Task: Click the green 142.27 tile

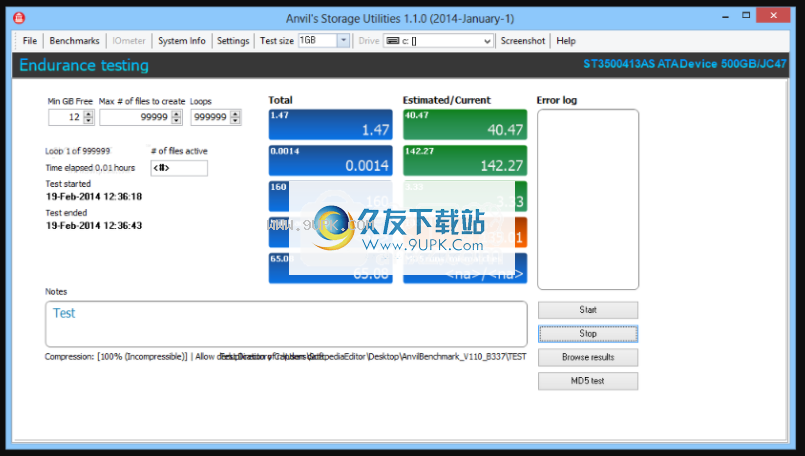Action: [465, 160]
